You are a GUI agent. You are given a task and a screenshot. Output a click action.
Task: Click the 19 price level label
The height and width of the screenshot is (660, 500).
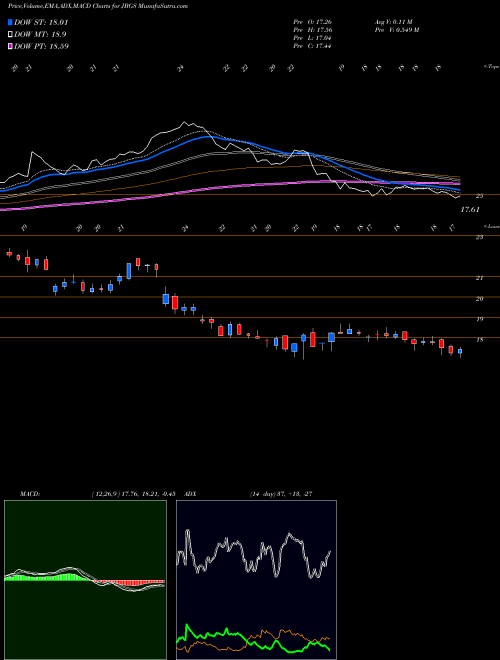point(479,319)
